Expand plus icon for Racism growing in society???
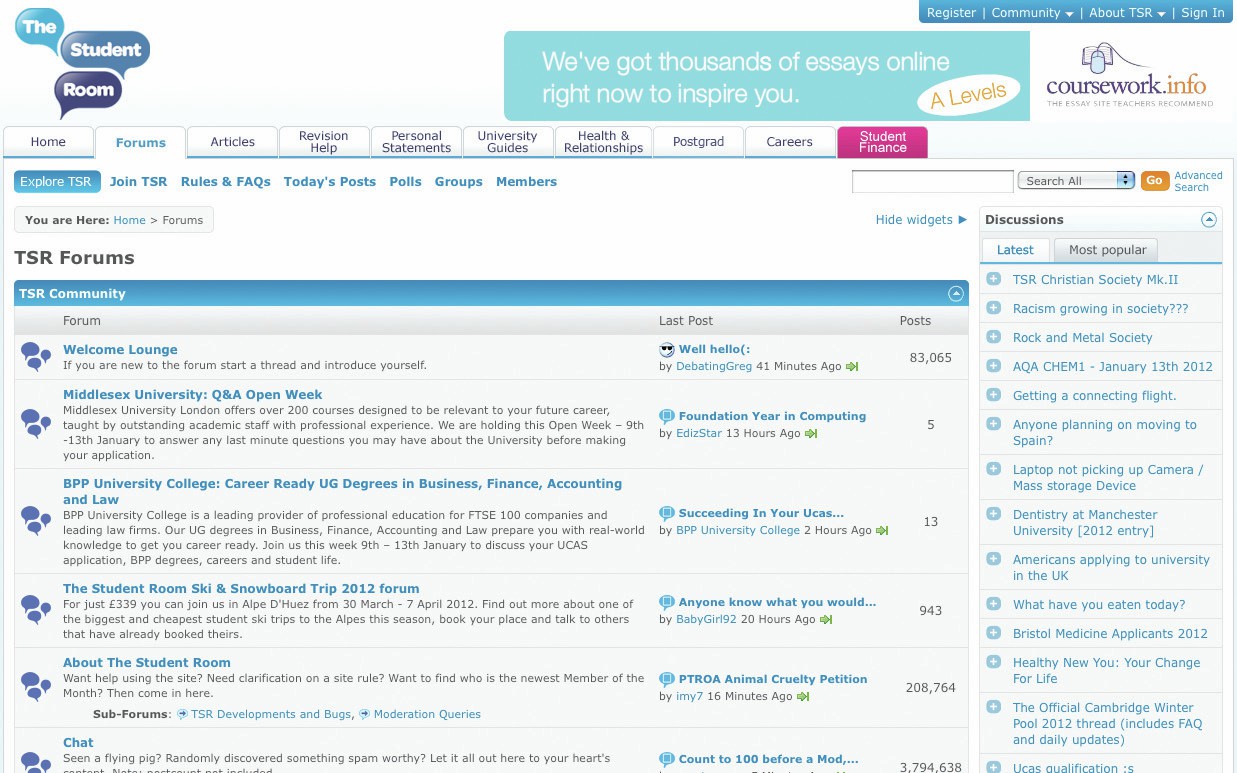The height and width of the screenshot is (773, 1237). point(994,308)
